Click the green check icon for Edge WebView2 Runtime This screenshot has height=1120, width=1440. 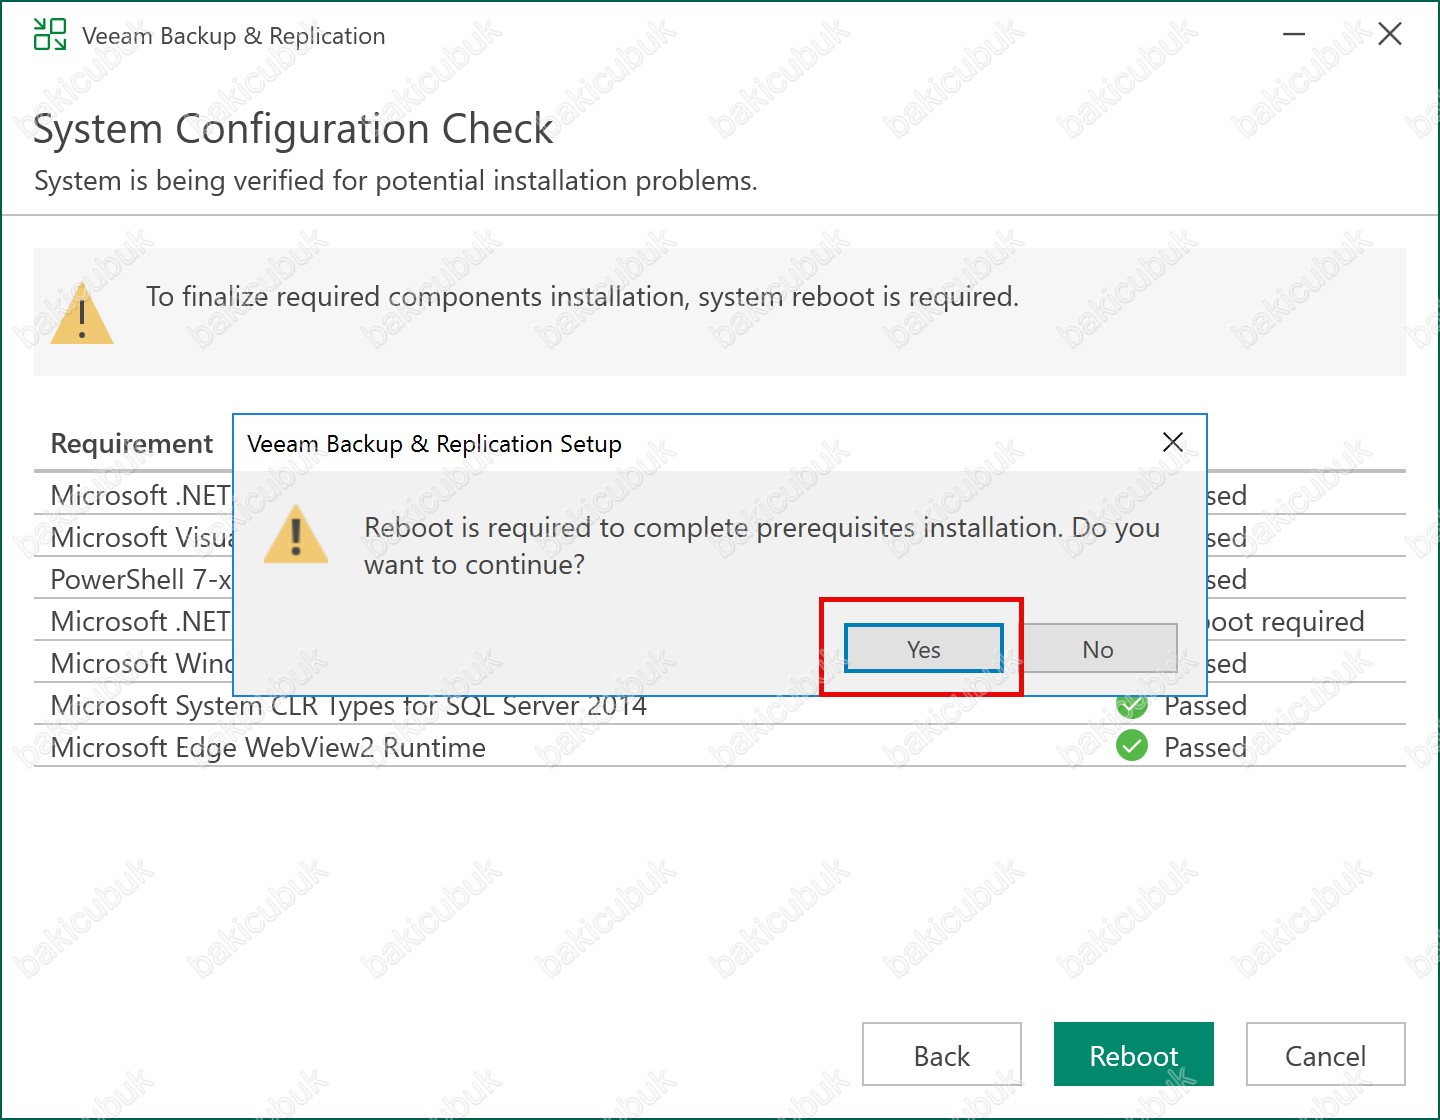click(1131, 746)
